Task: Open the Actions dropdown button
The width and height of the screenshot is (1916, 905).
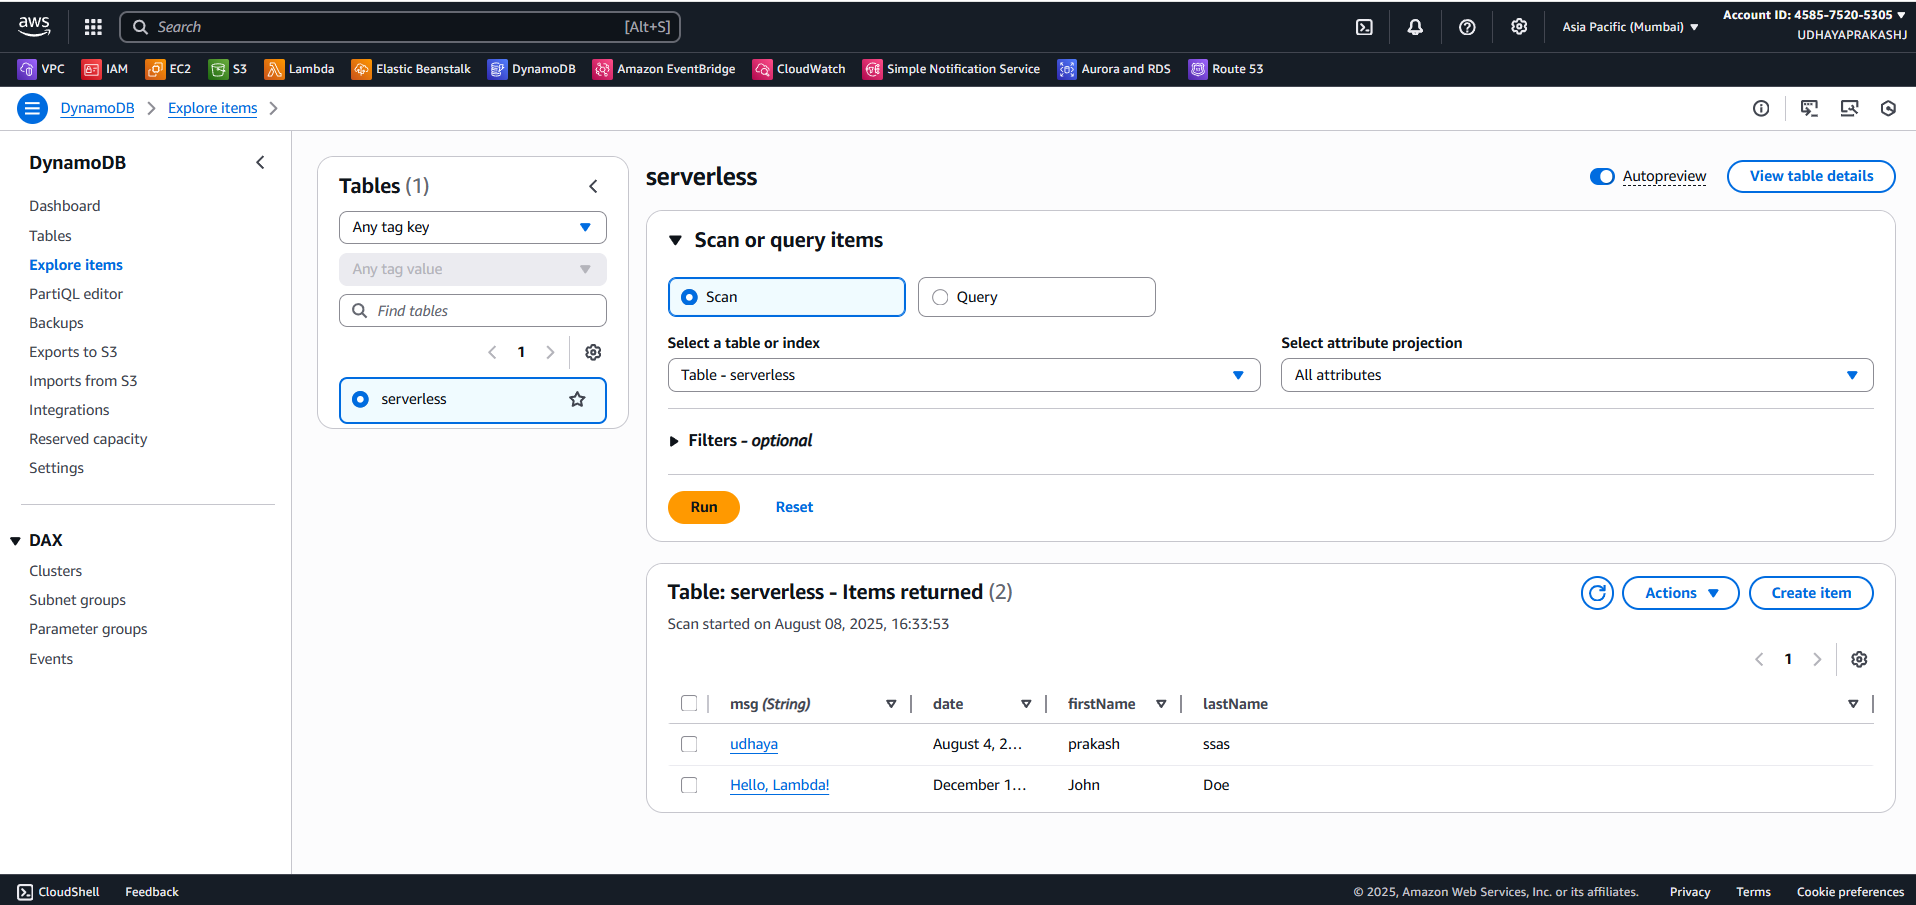Action: tap(1680, 593)
